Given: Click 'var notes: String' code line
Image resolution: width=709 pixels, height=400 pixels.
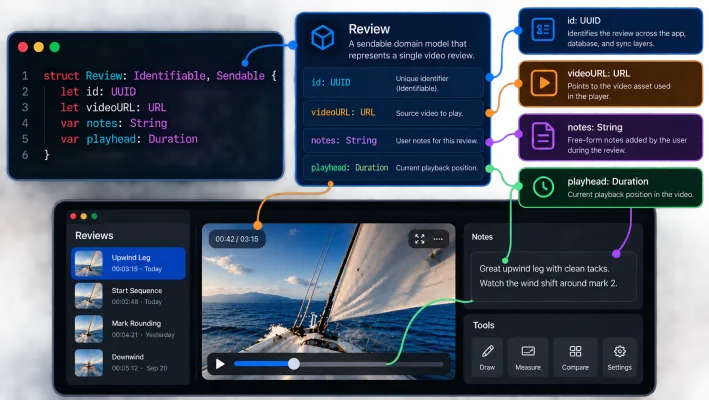Looking at the screenshot, I should pos(113,123).
